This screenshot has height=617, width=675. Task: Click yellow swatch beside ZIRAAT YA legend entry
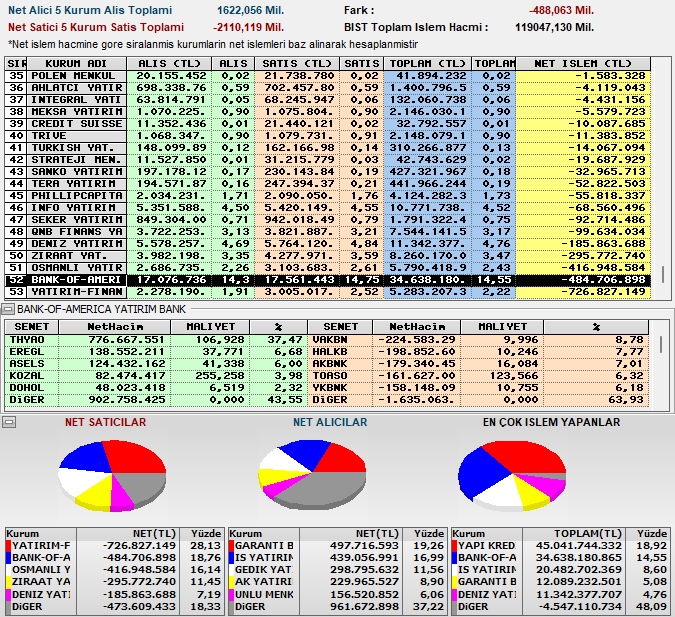click(x=8, y=582)
